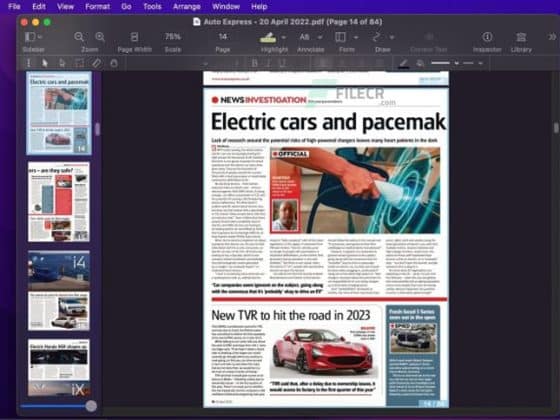Select the Draw tool
The height and width of the screenshot is (420, 560).
376,37
